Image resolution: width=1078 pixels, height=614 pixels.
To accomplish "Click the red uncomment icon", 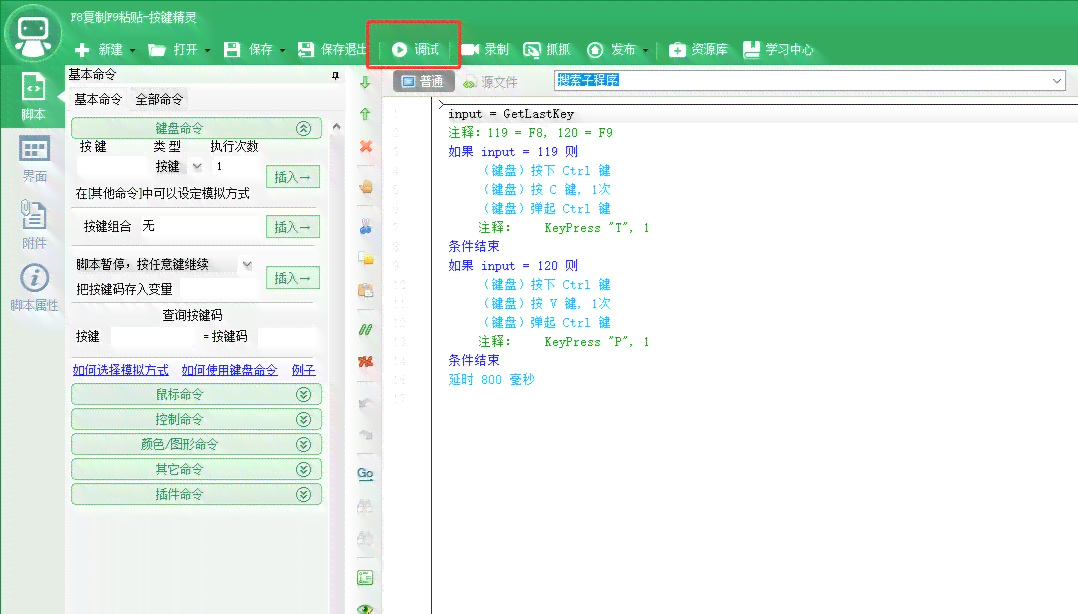I will pyautogui.click(x=366, y=362).
